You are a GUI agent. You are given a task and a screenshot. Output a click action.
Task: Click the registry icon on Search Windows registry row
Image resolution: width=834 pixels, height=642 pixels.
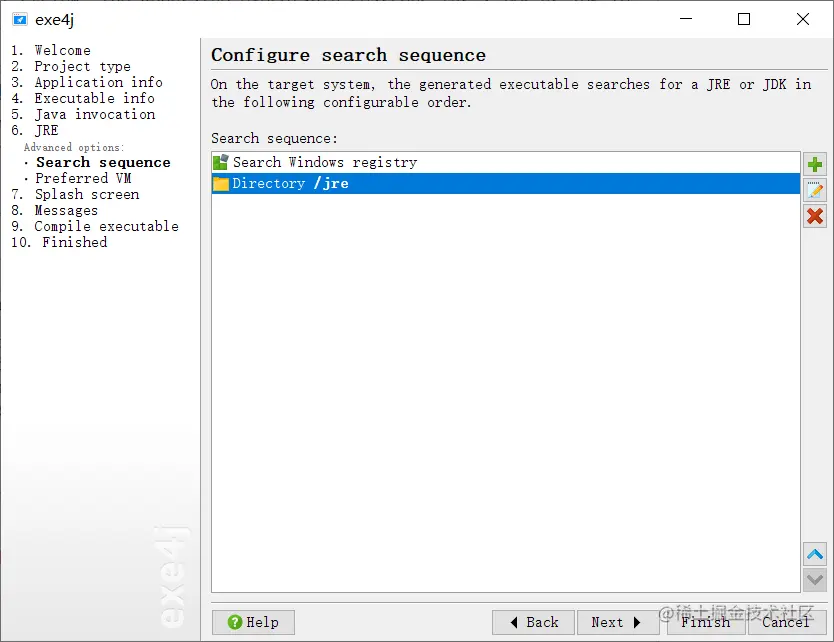click(221, 162)
